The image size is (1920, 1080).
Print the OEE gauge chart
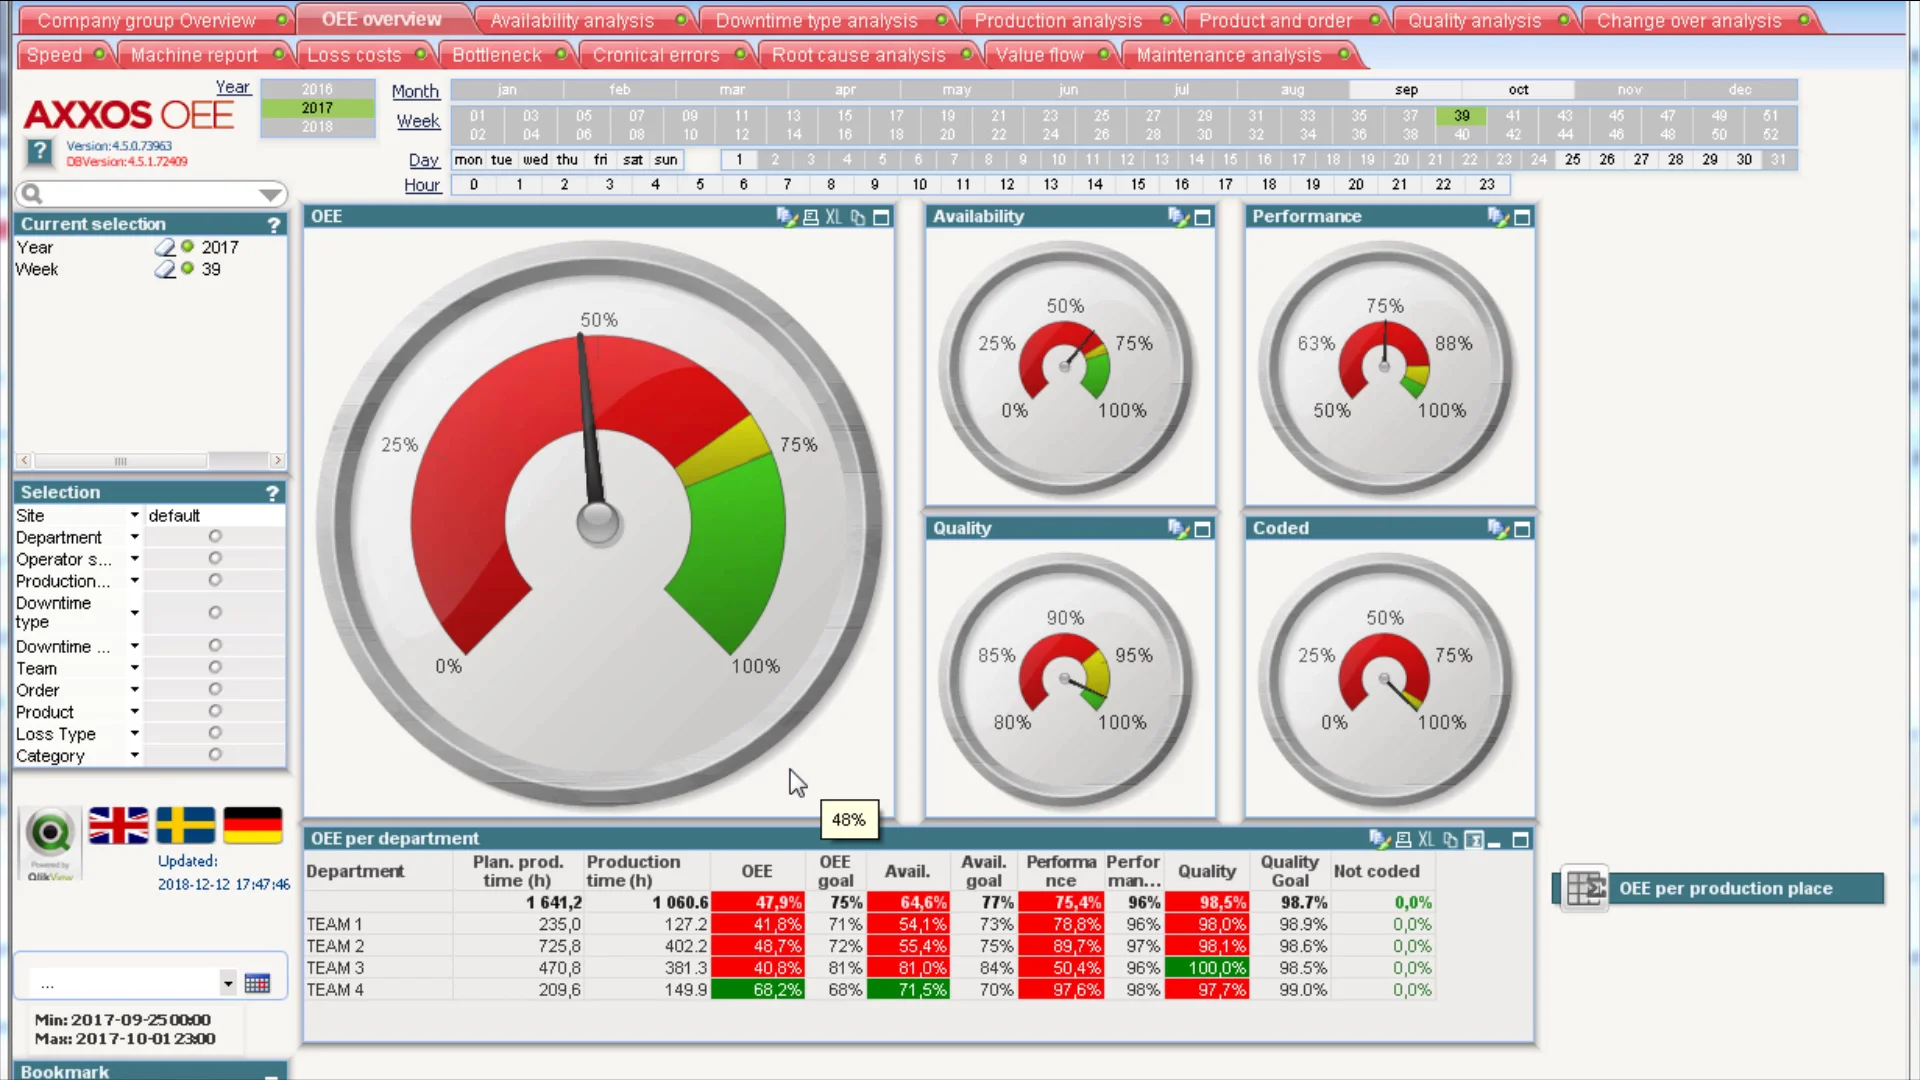[811, 217]
